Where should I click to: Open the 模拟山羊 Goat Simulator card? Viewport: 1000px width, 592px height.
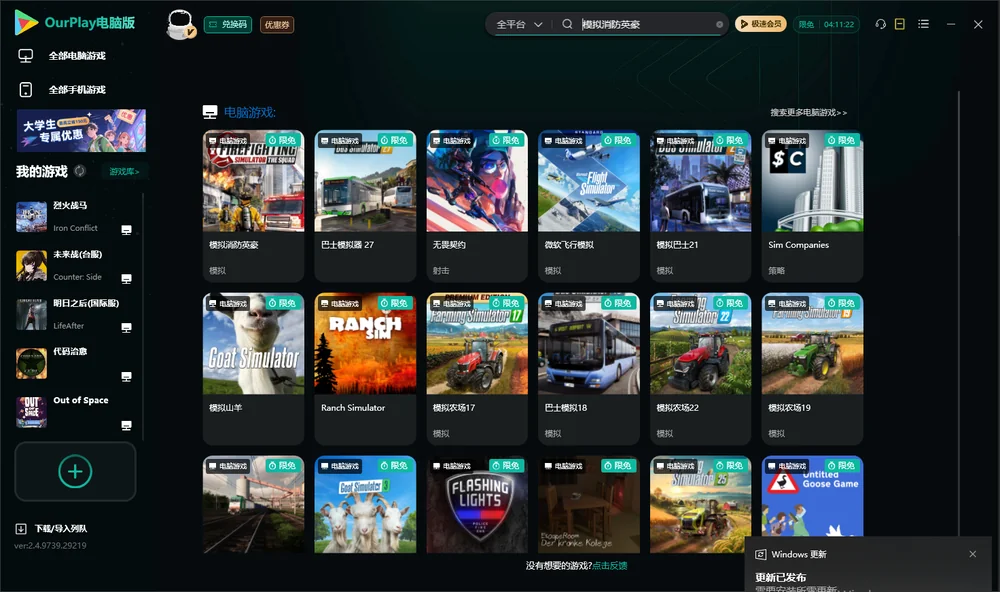pyautogui.click(x=253, y=369)
